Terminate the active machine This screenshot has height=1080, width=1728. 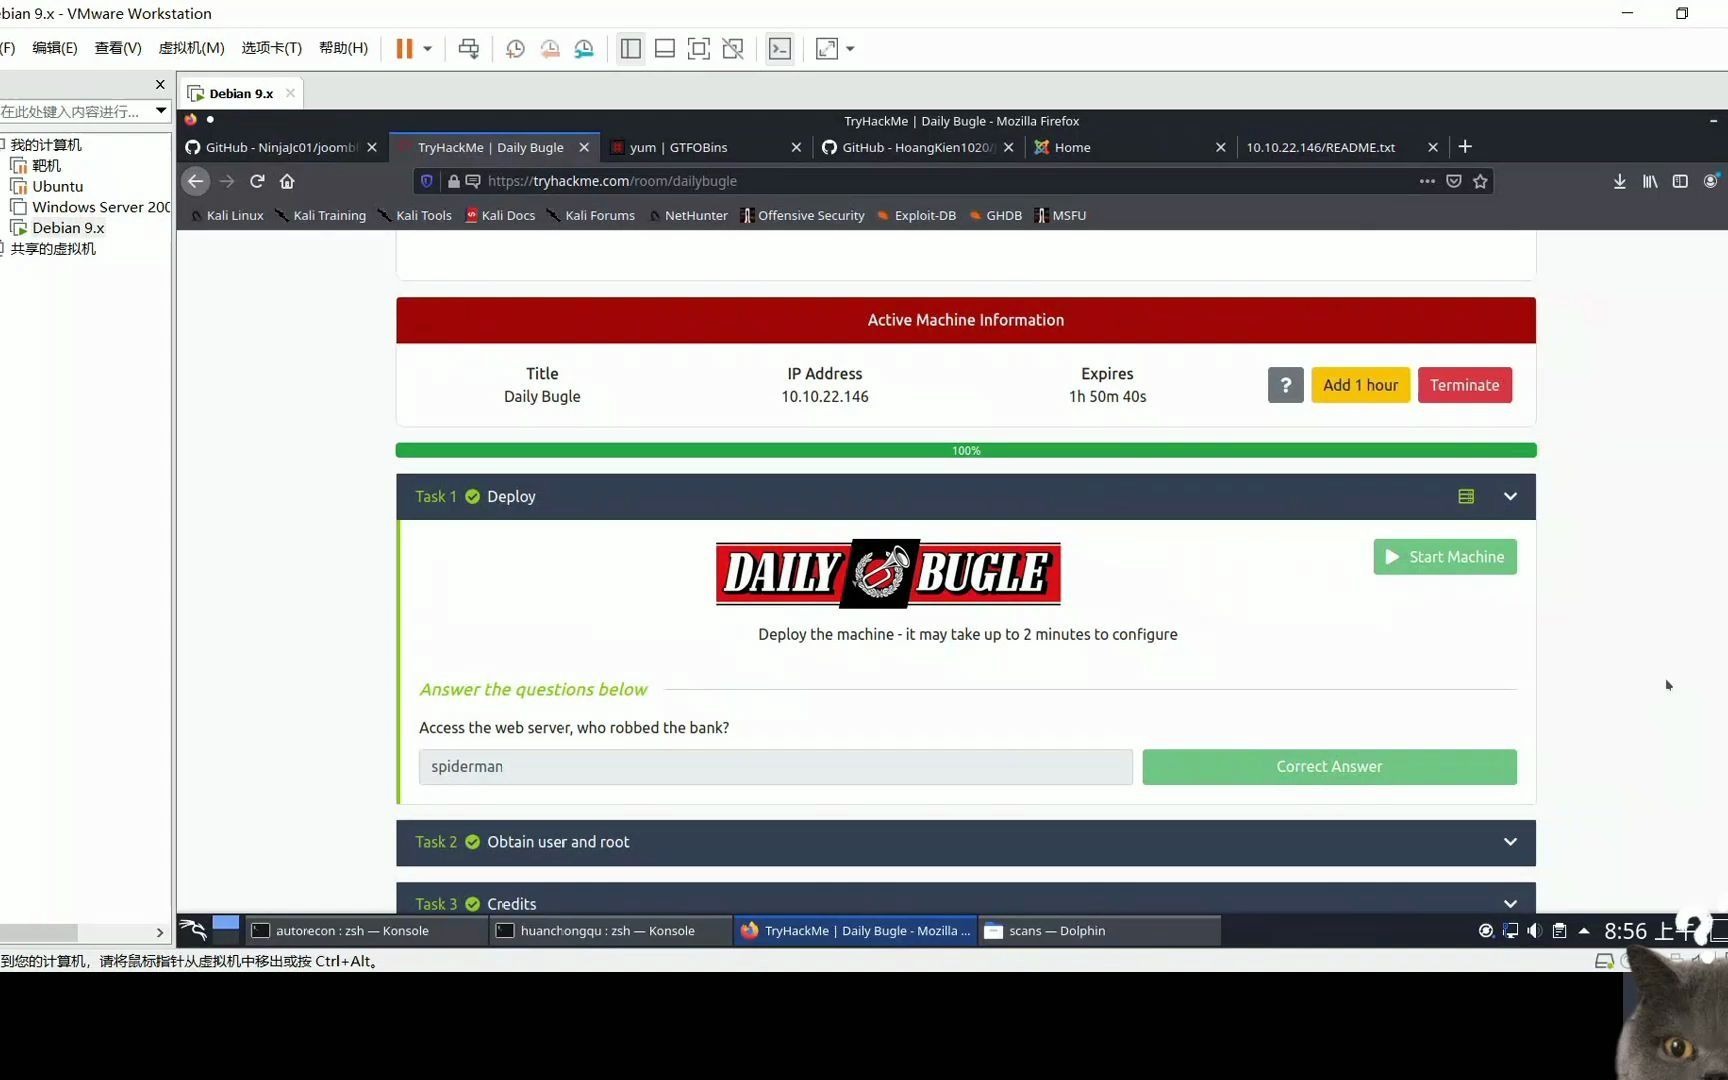click(1464, 385)
